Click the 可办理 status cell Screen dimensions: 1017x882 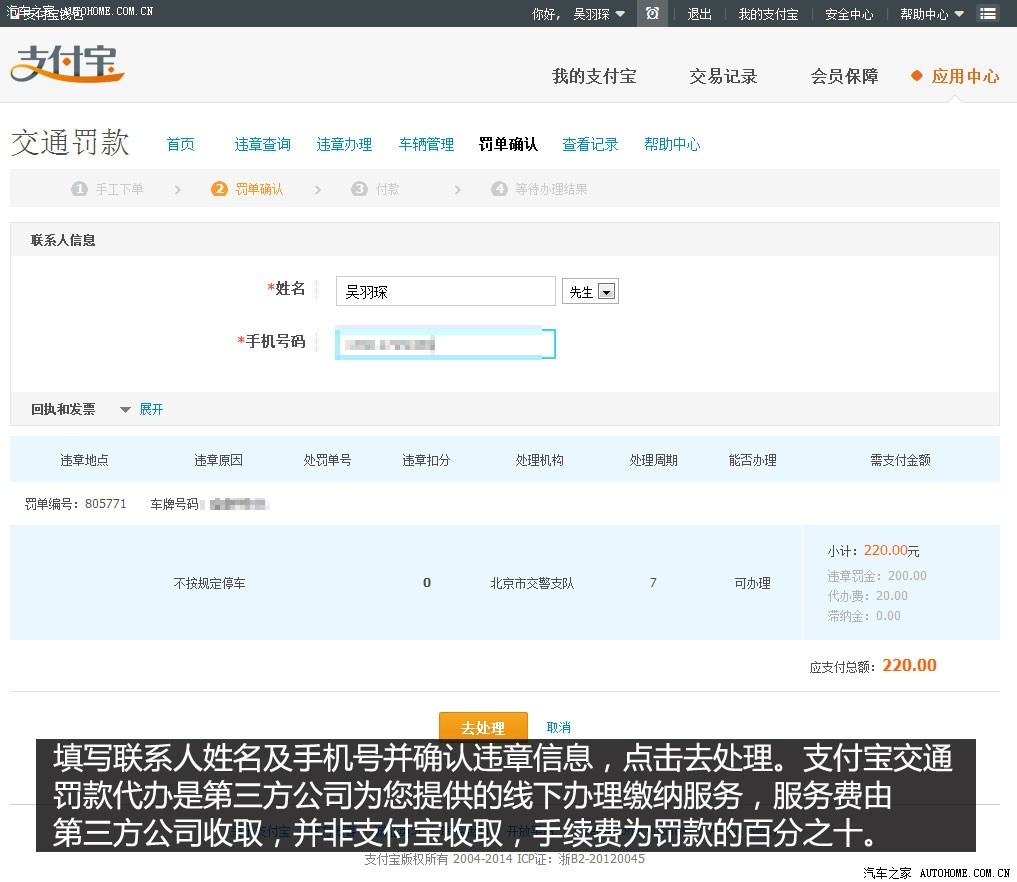coord(752,583)
